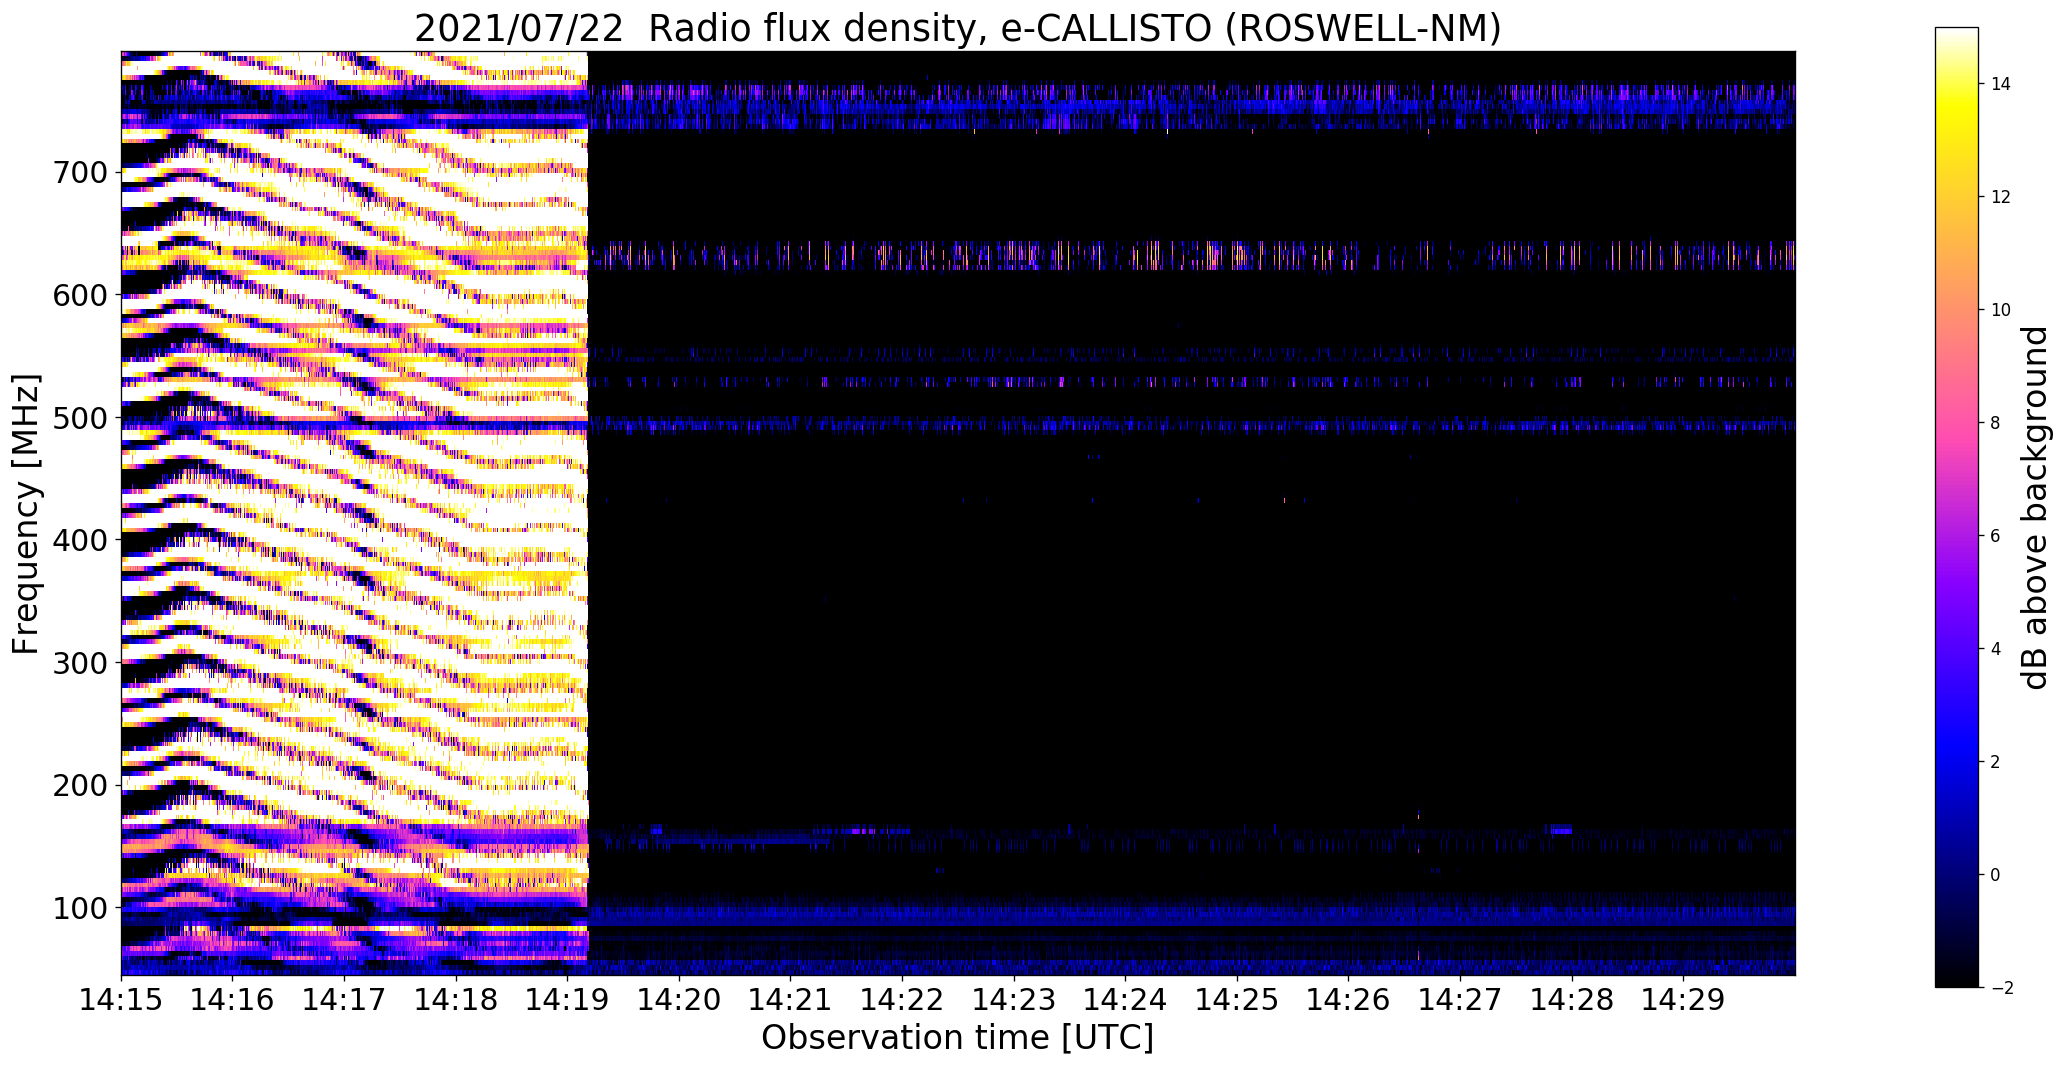Click the 500 frequency tick label
The height and width of the screenshot is (1067, 2066).
82,418
